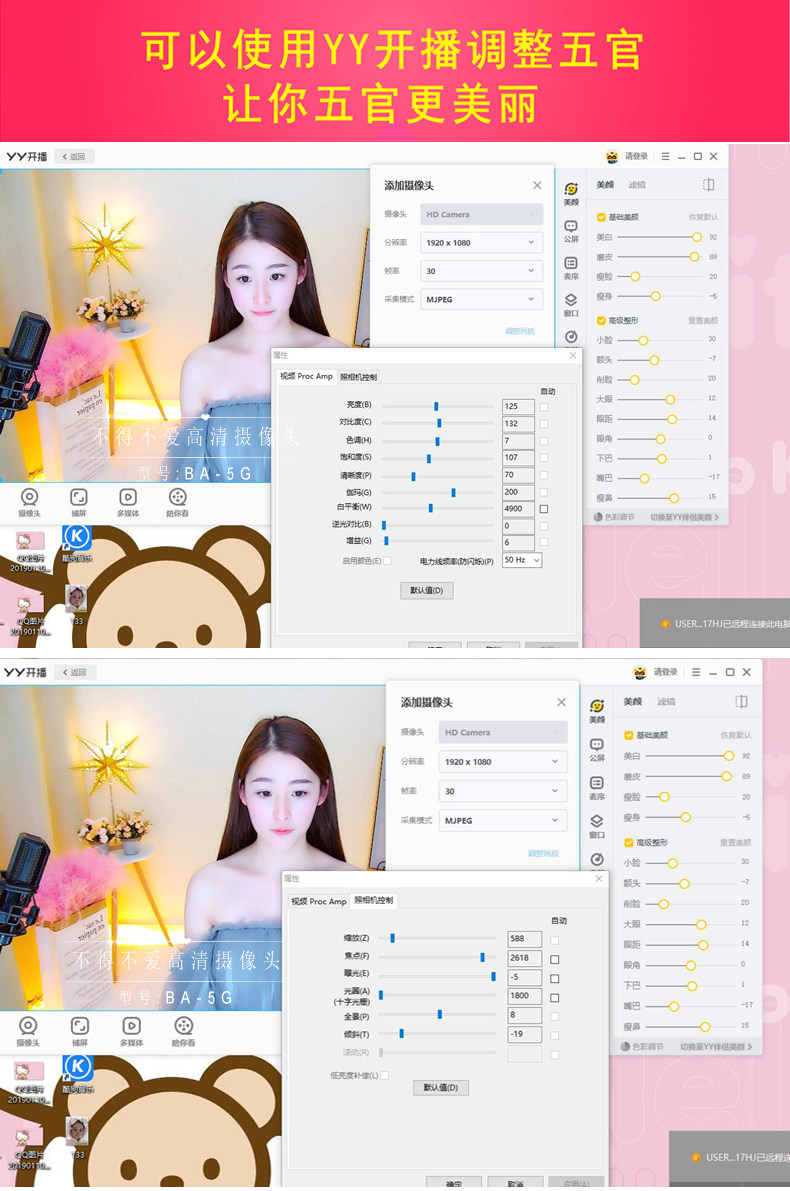
Task: Open 摄像头 HD Camera dropdown in lower dialog
Action: pyautogui.click(x=503, y=732)
